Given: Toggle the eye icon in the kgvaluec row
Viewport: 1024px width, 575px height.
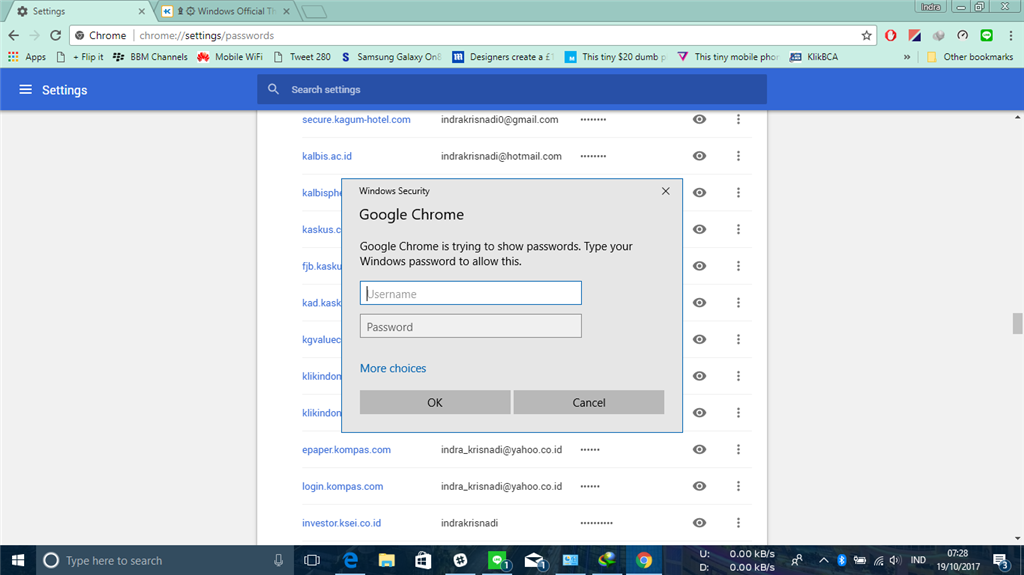Looking at the screenshot, I should 699,338.
